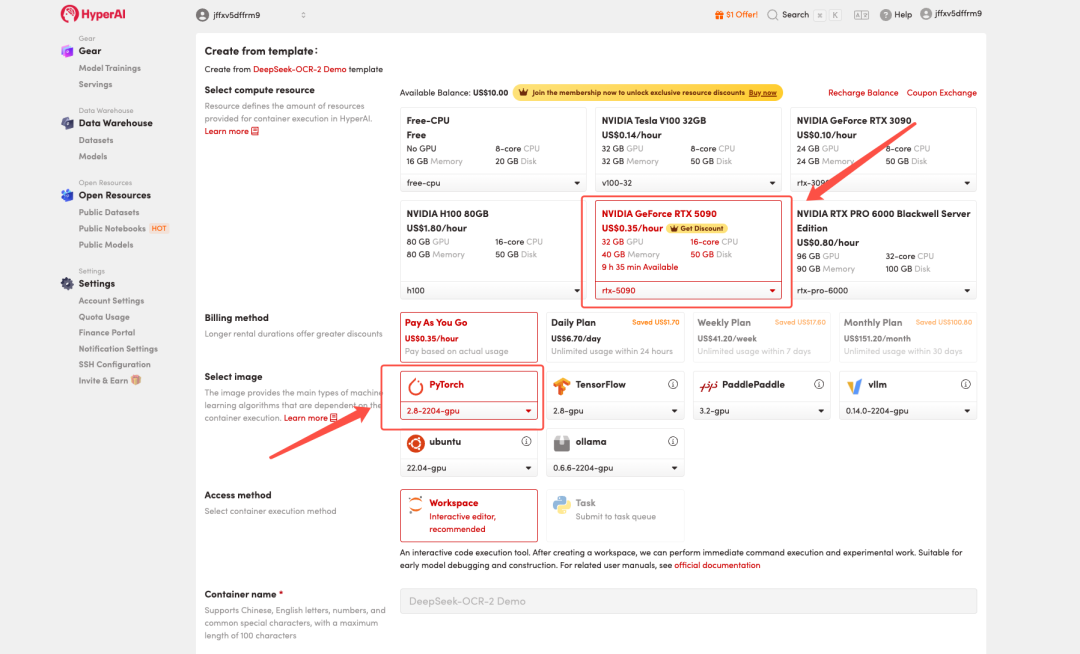Click the info icon on TensorFlow card
The width and height of the screenshot is (1080, 654).
tap(673, 385)
